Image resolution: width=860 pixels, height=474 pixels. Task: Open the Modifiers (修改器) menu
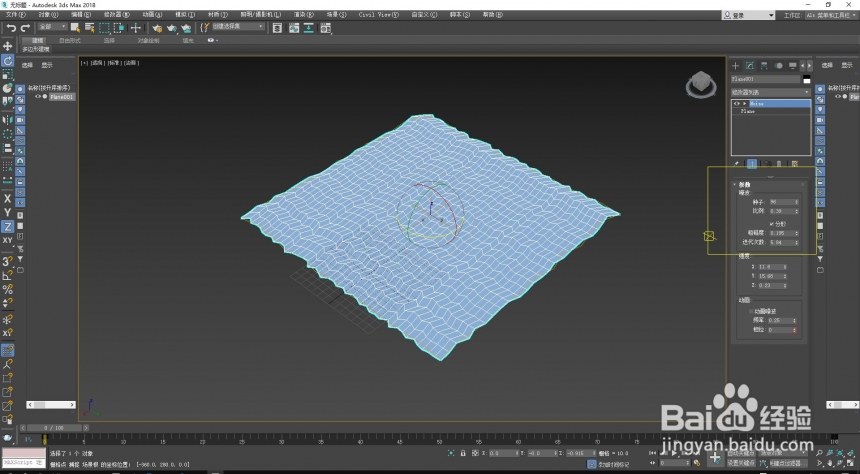[117, 15]
